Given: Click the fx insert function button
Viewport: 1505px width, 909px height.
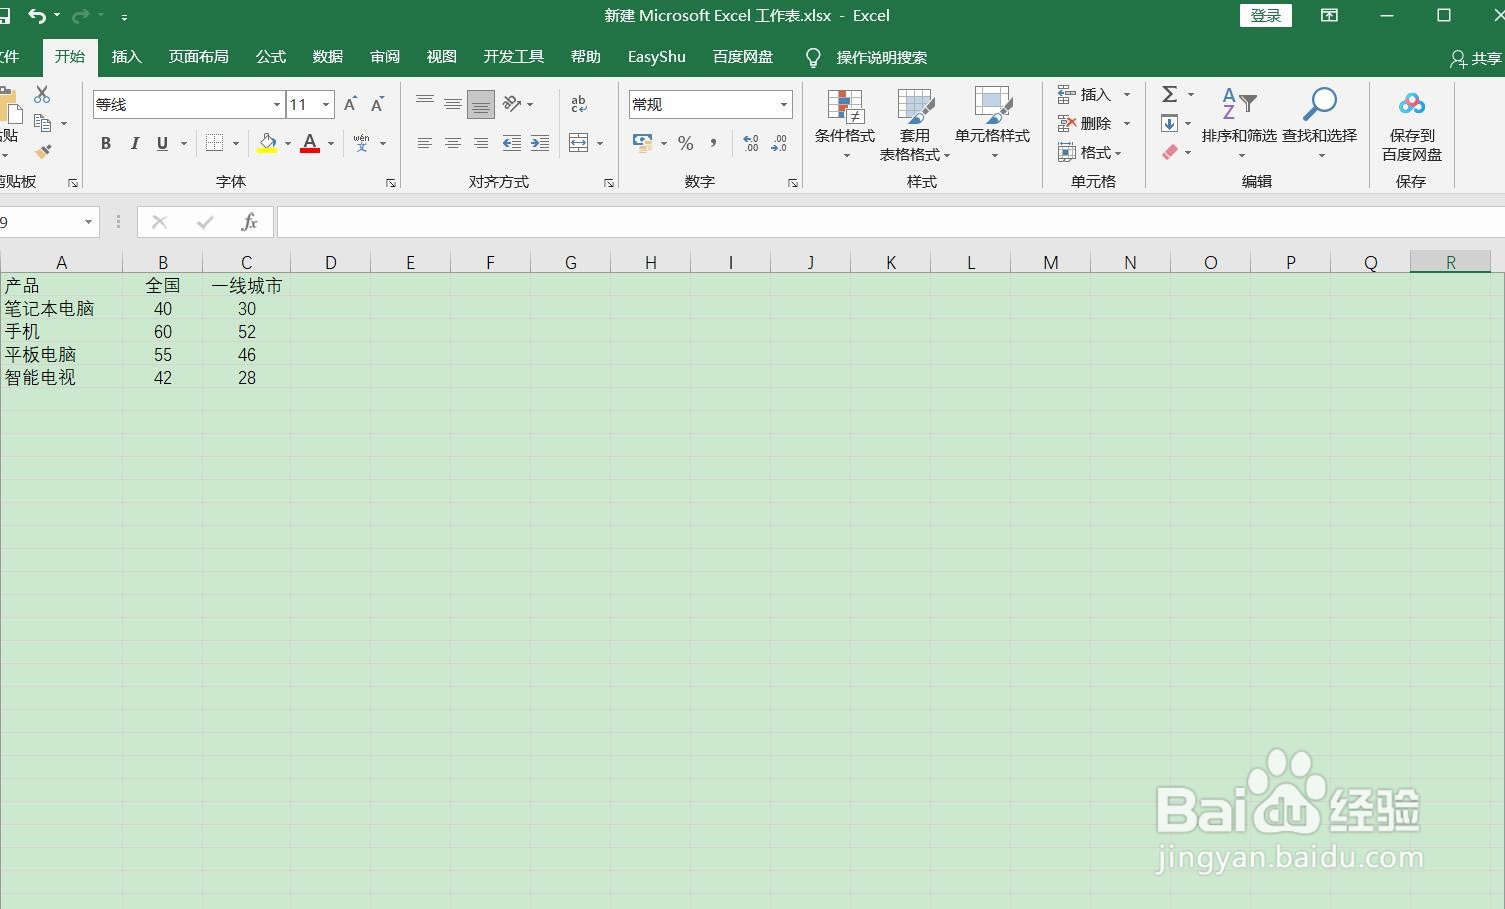Looking at the screenshot, I should click(x=250, y=221).
